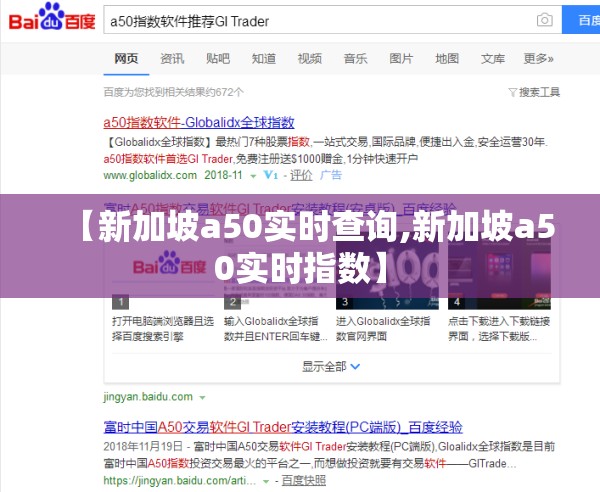The width and height of the screenshot is (600, 492).
Task: Select the 网页 tab
Action: point(126,59)
